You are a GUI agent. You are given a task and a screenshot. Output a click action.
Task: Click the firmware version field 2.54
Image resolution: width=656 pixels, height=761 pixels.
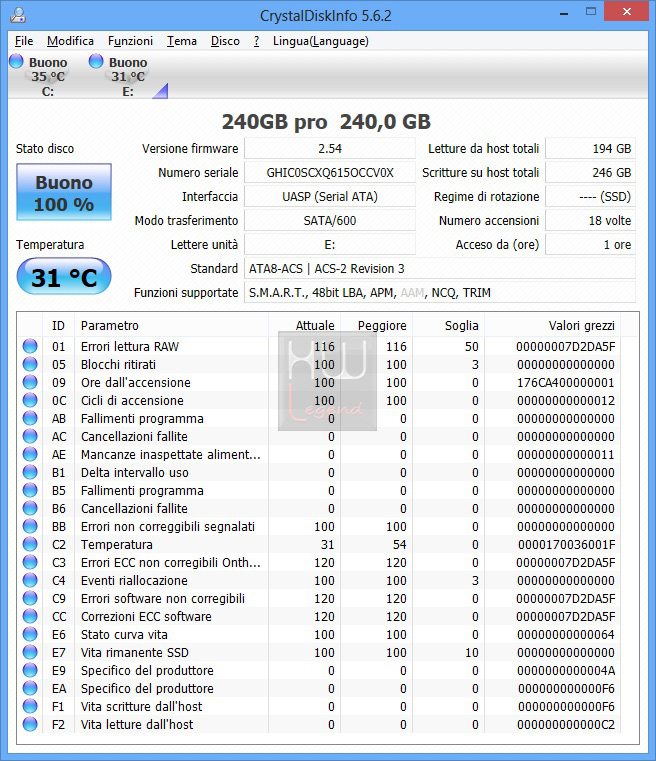coord(330,149)
